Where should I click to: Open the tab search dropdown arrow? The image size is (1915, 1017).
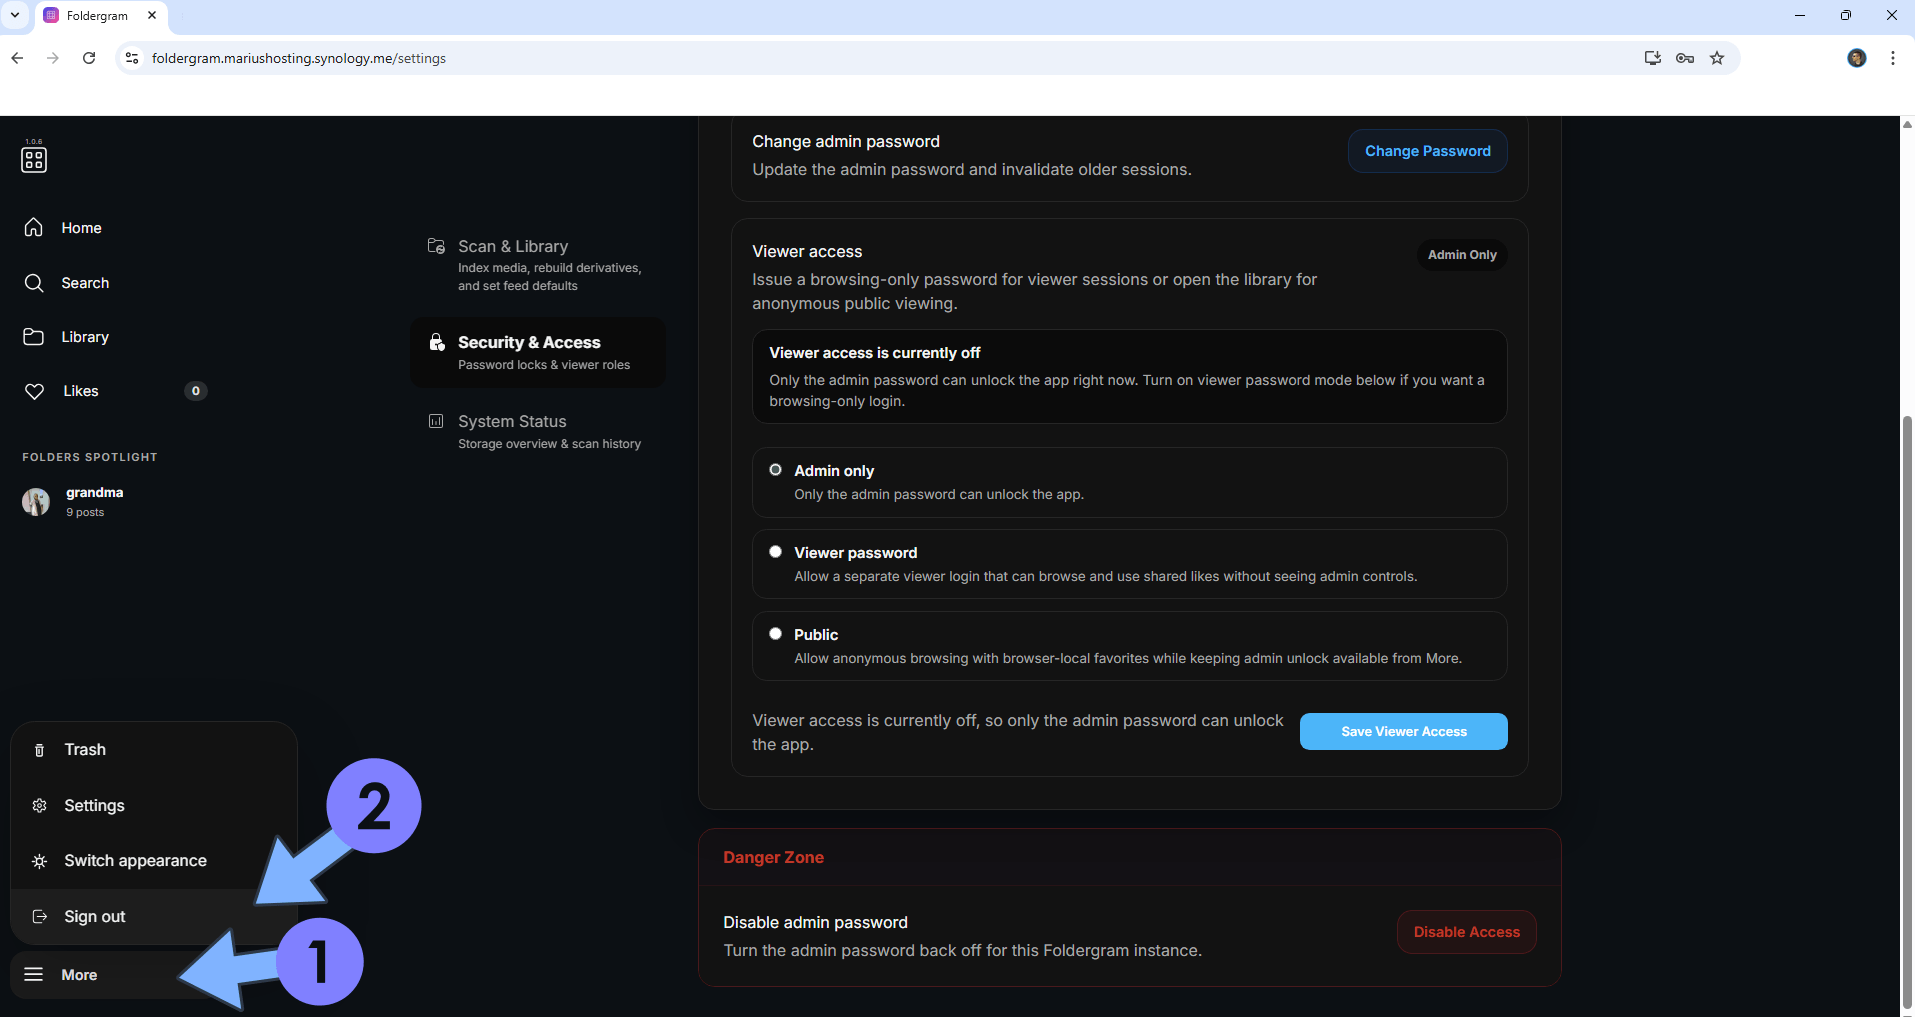[x=15, y=15]
